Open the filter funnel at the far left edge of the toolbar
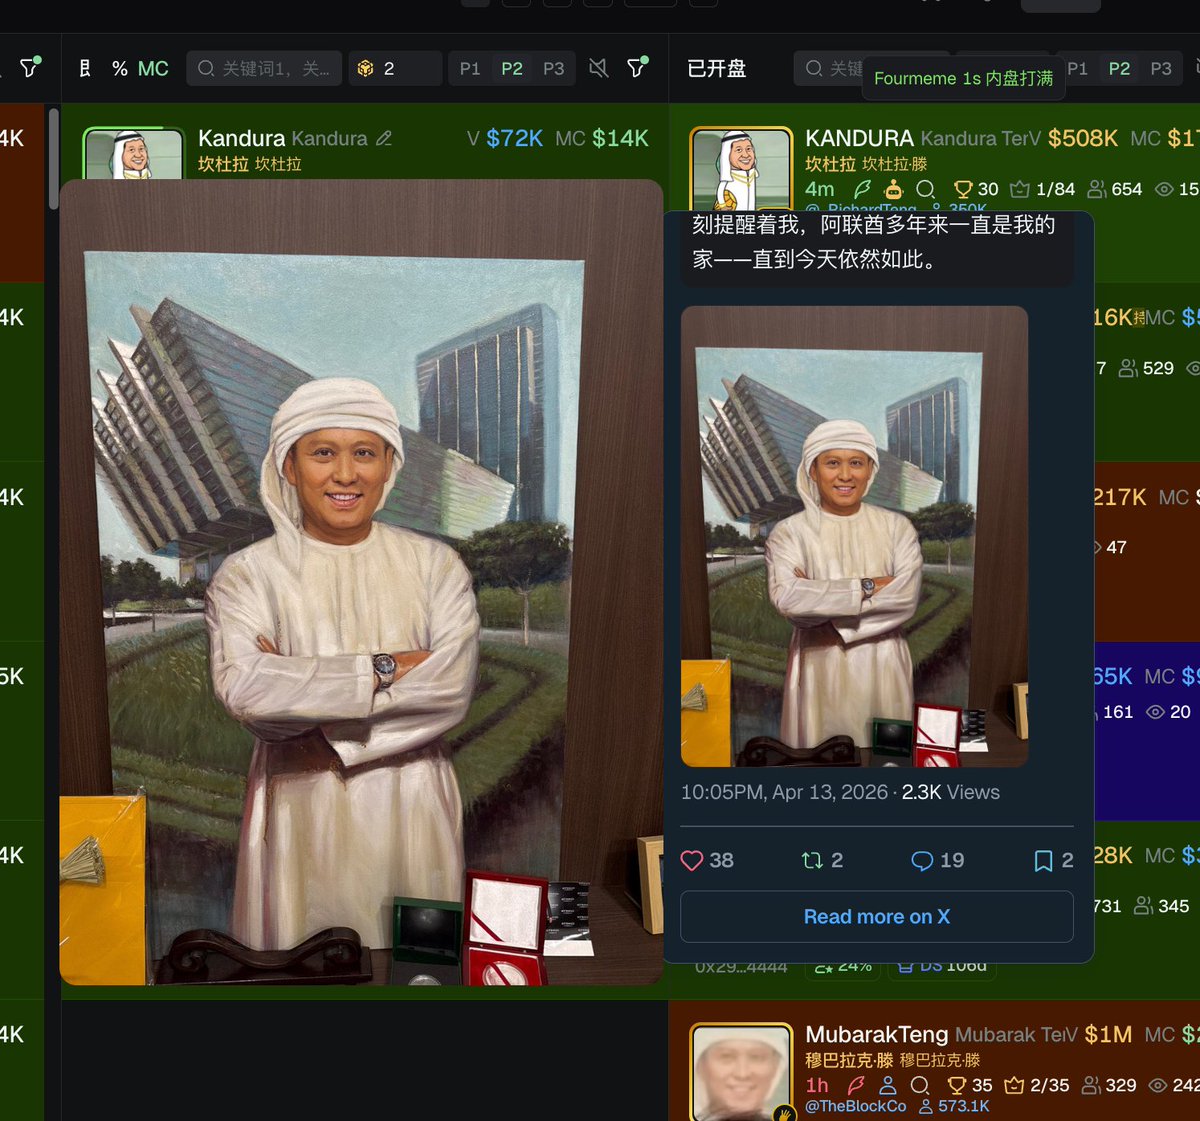Image resolution: width=1200 pixels, height=1121 pixels. pyautogui.click(x=30, y=67)
